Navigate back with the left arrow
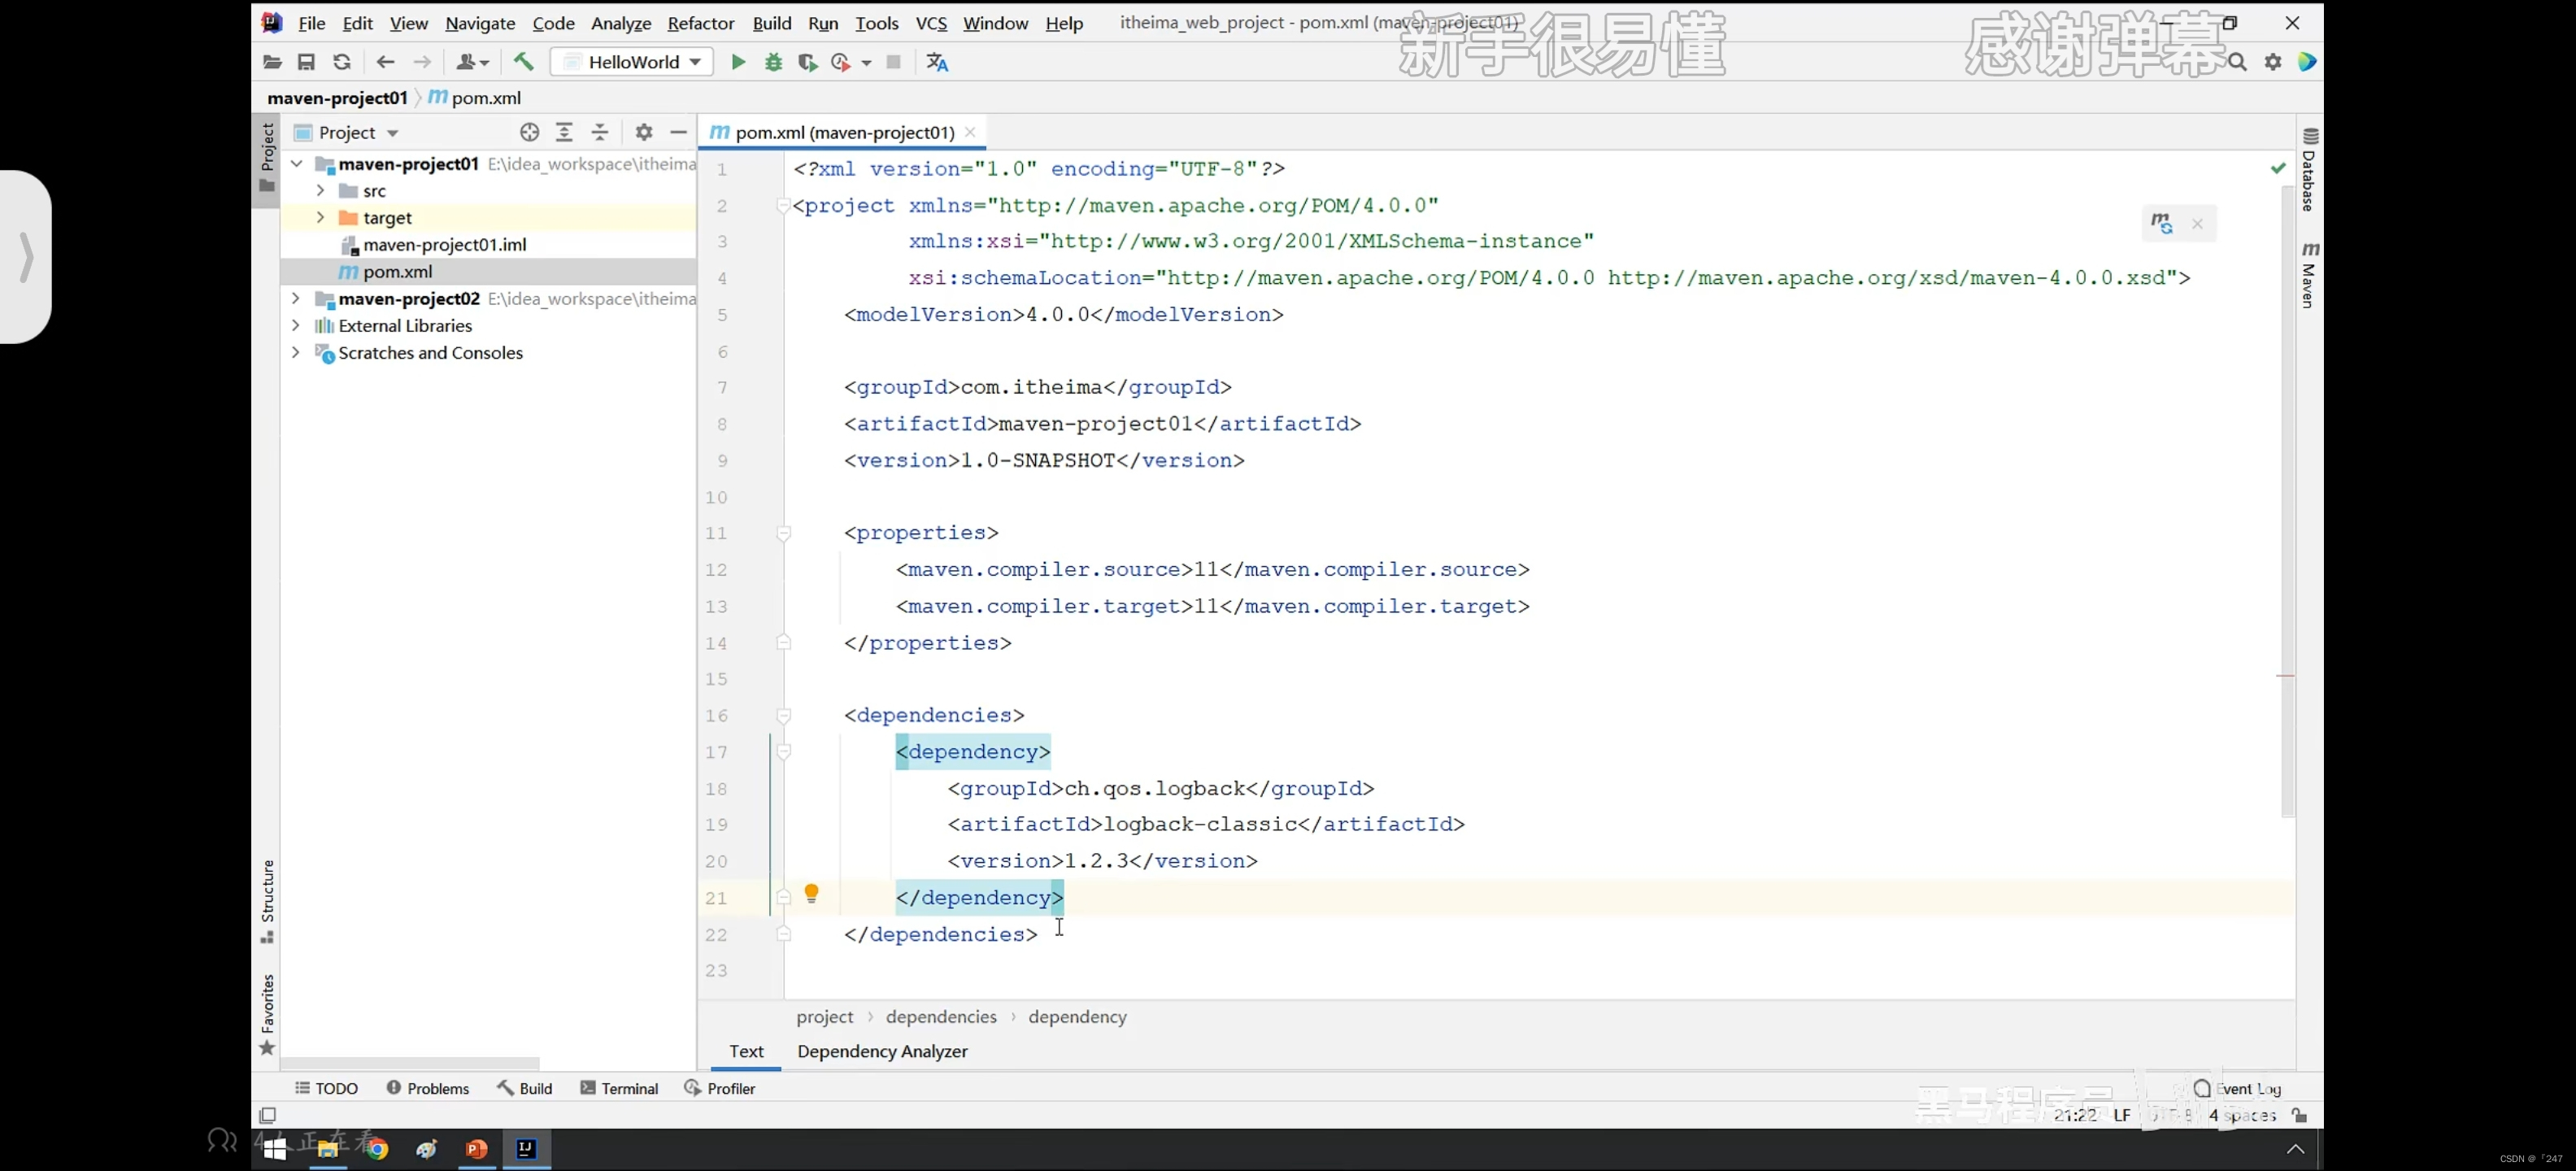 (385, 62)
